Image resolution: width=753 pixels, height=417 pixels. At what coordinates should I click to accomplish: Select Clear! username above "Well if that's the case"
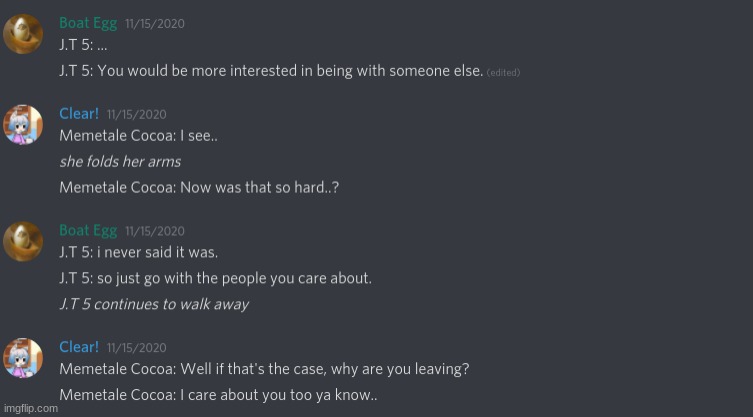click(x=79, y=347)
